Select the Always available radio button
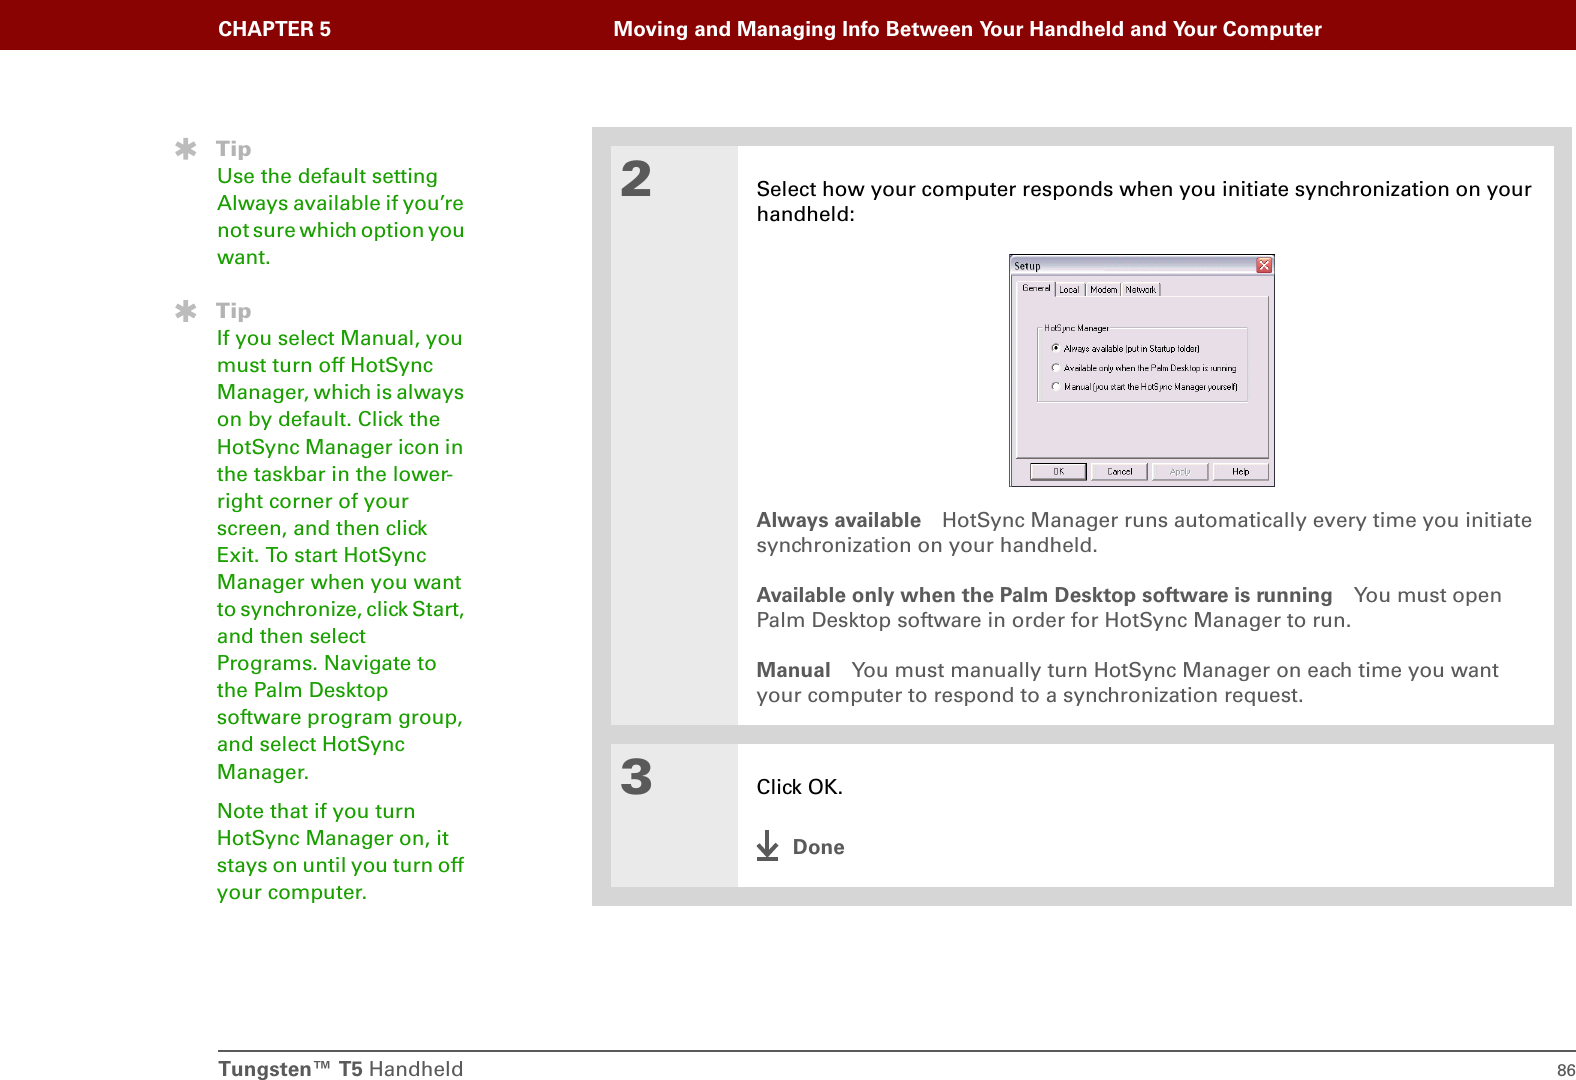This screenshot has height=1080, width=1576. (1055, 348)
